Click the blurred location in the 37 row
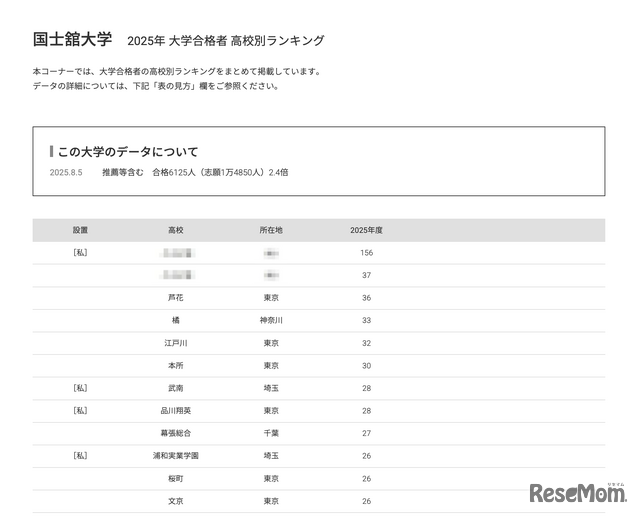 [271, 276]
